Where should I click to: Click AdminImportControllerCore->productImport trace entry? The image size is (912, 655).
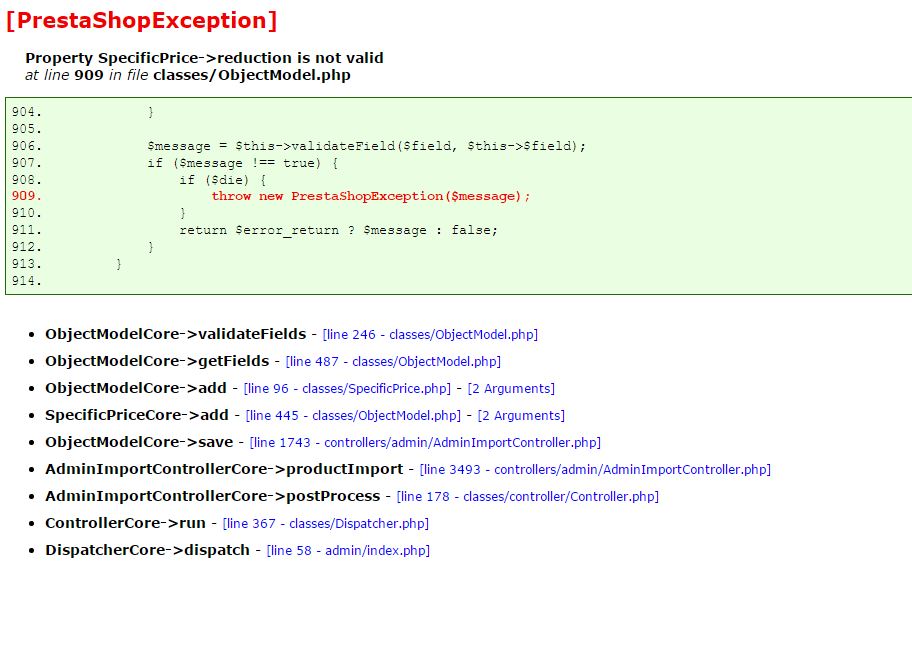click(224, 469)
